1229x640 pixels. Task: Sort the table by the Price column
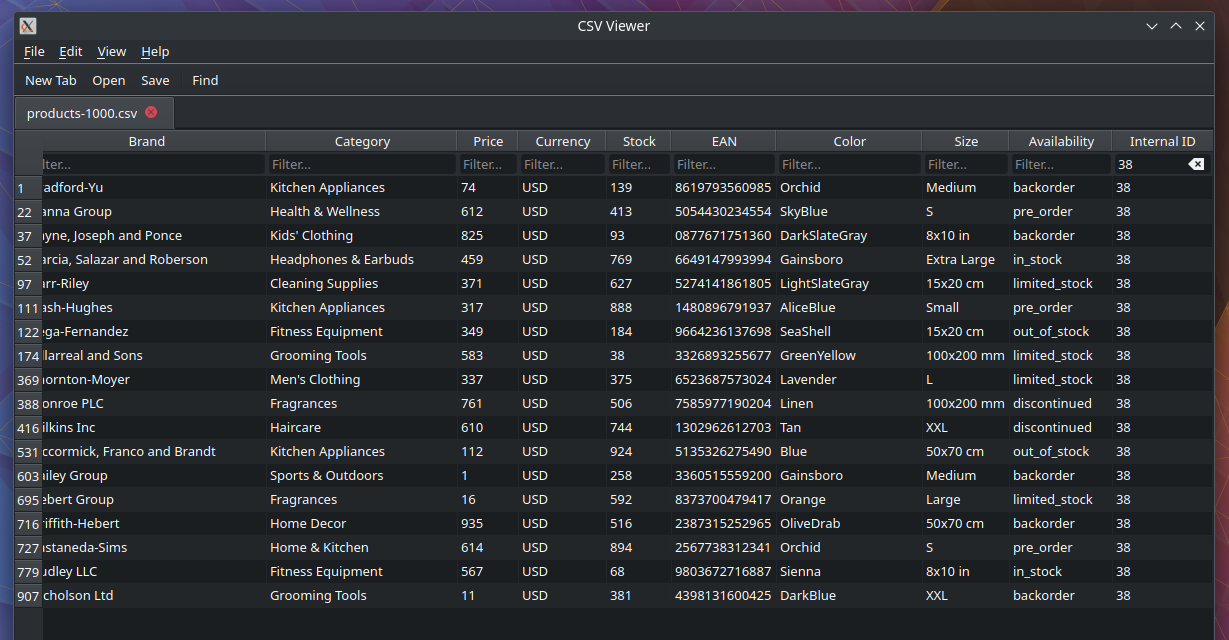487,140
